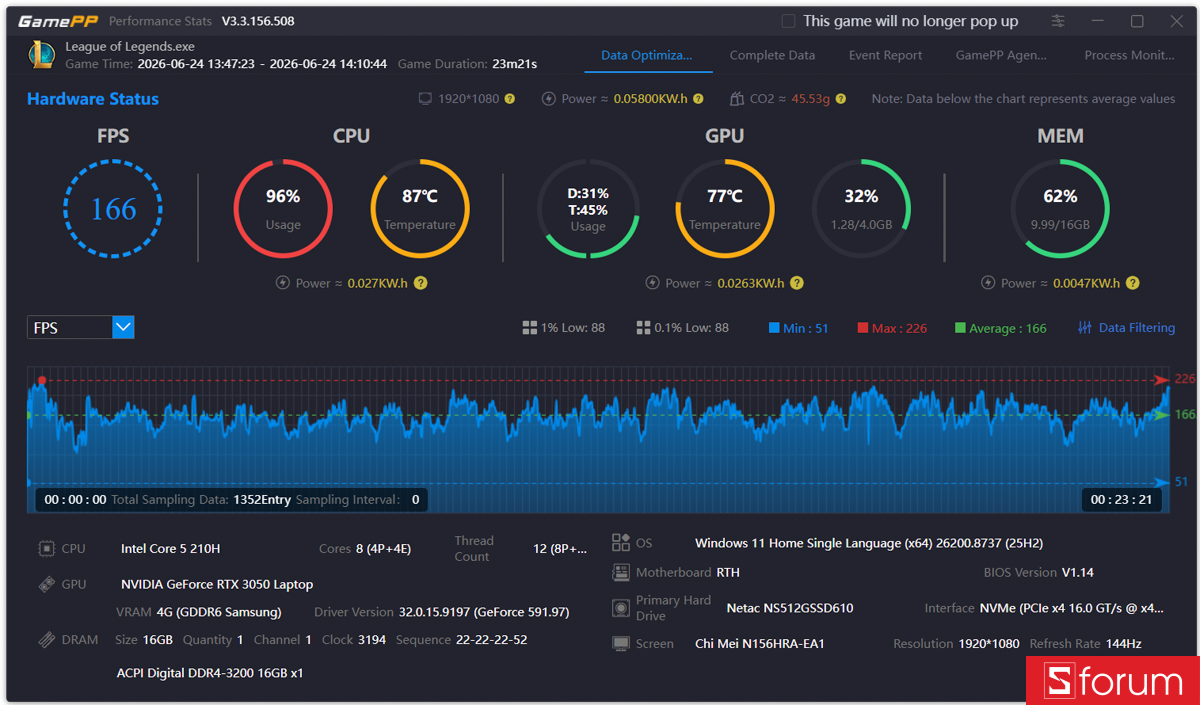Click the Driver Version 32.0.15.9197 value
Screen dimensions: 1200x705
(x=484, y=612)
